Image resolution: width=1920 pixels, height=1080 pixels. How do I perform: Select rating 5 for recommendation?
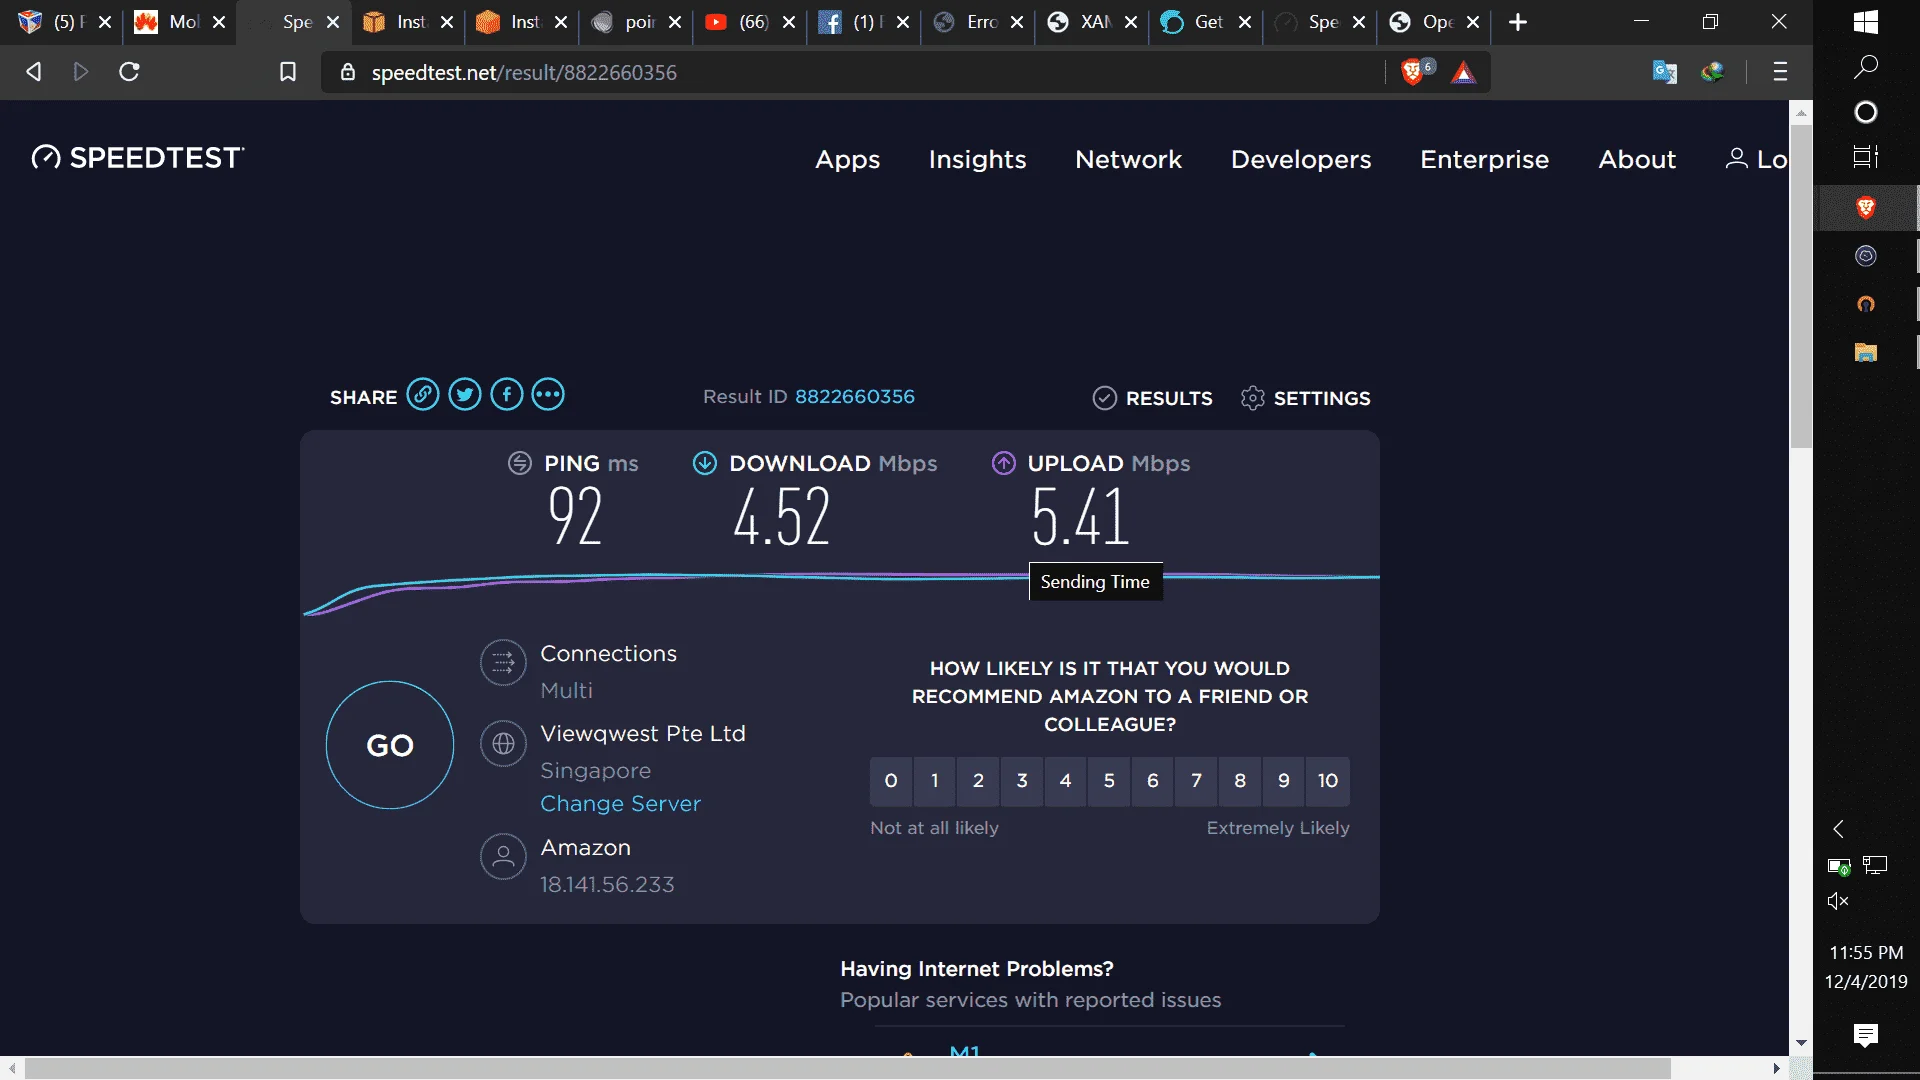click(1109, 781)
